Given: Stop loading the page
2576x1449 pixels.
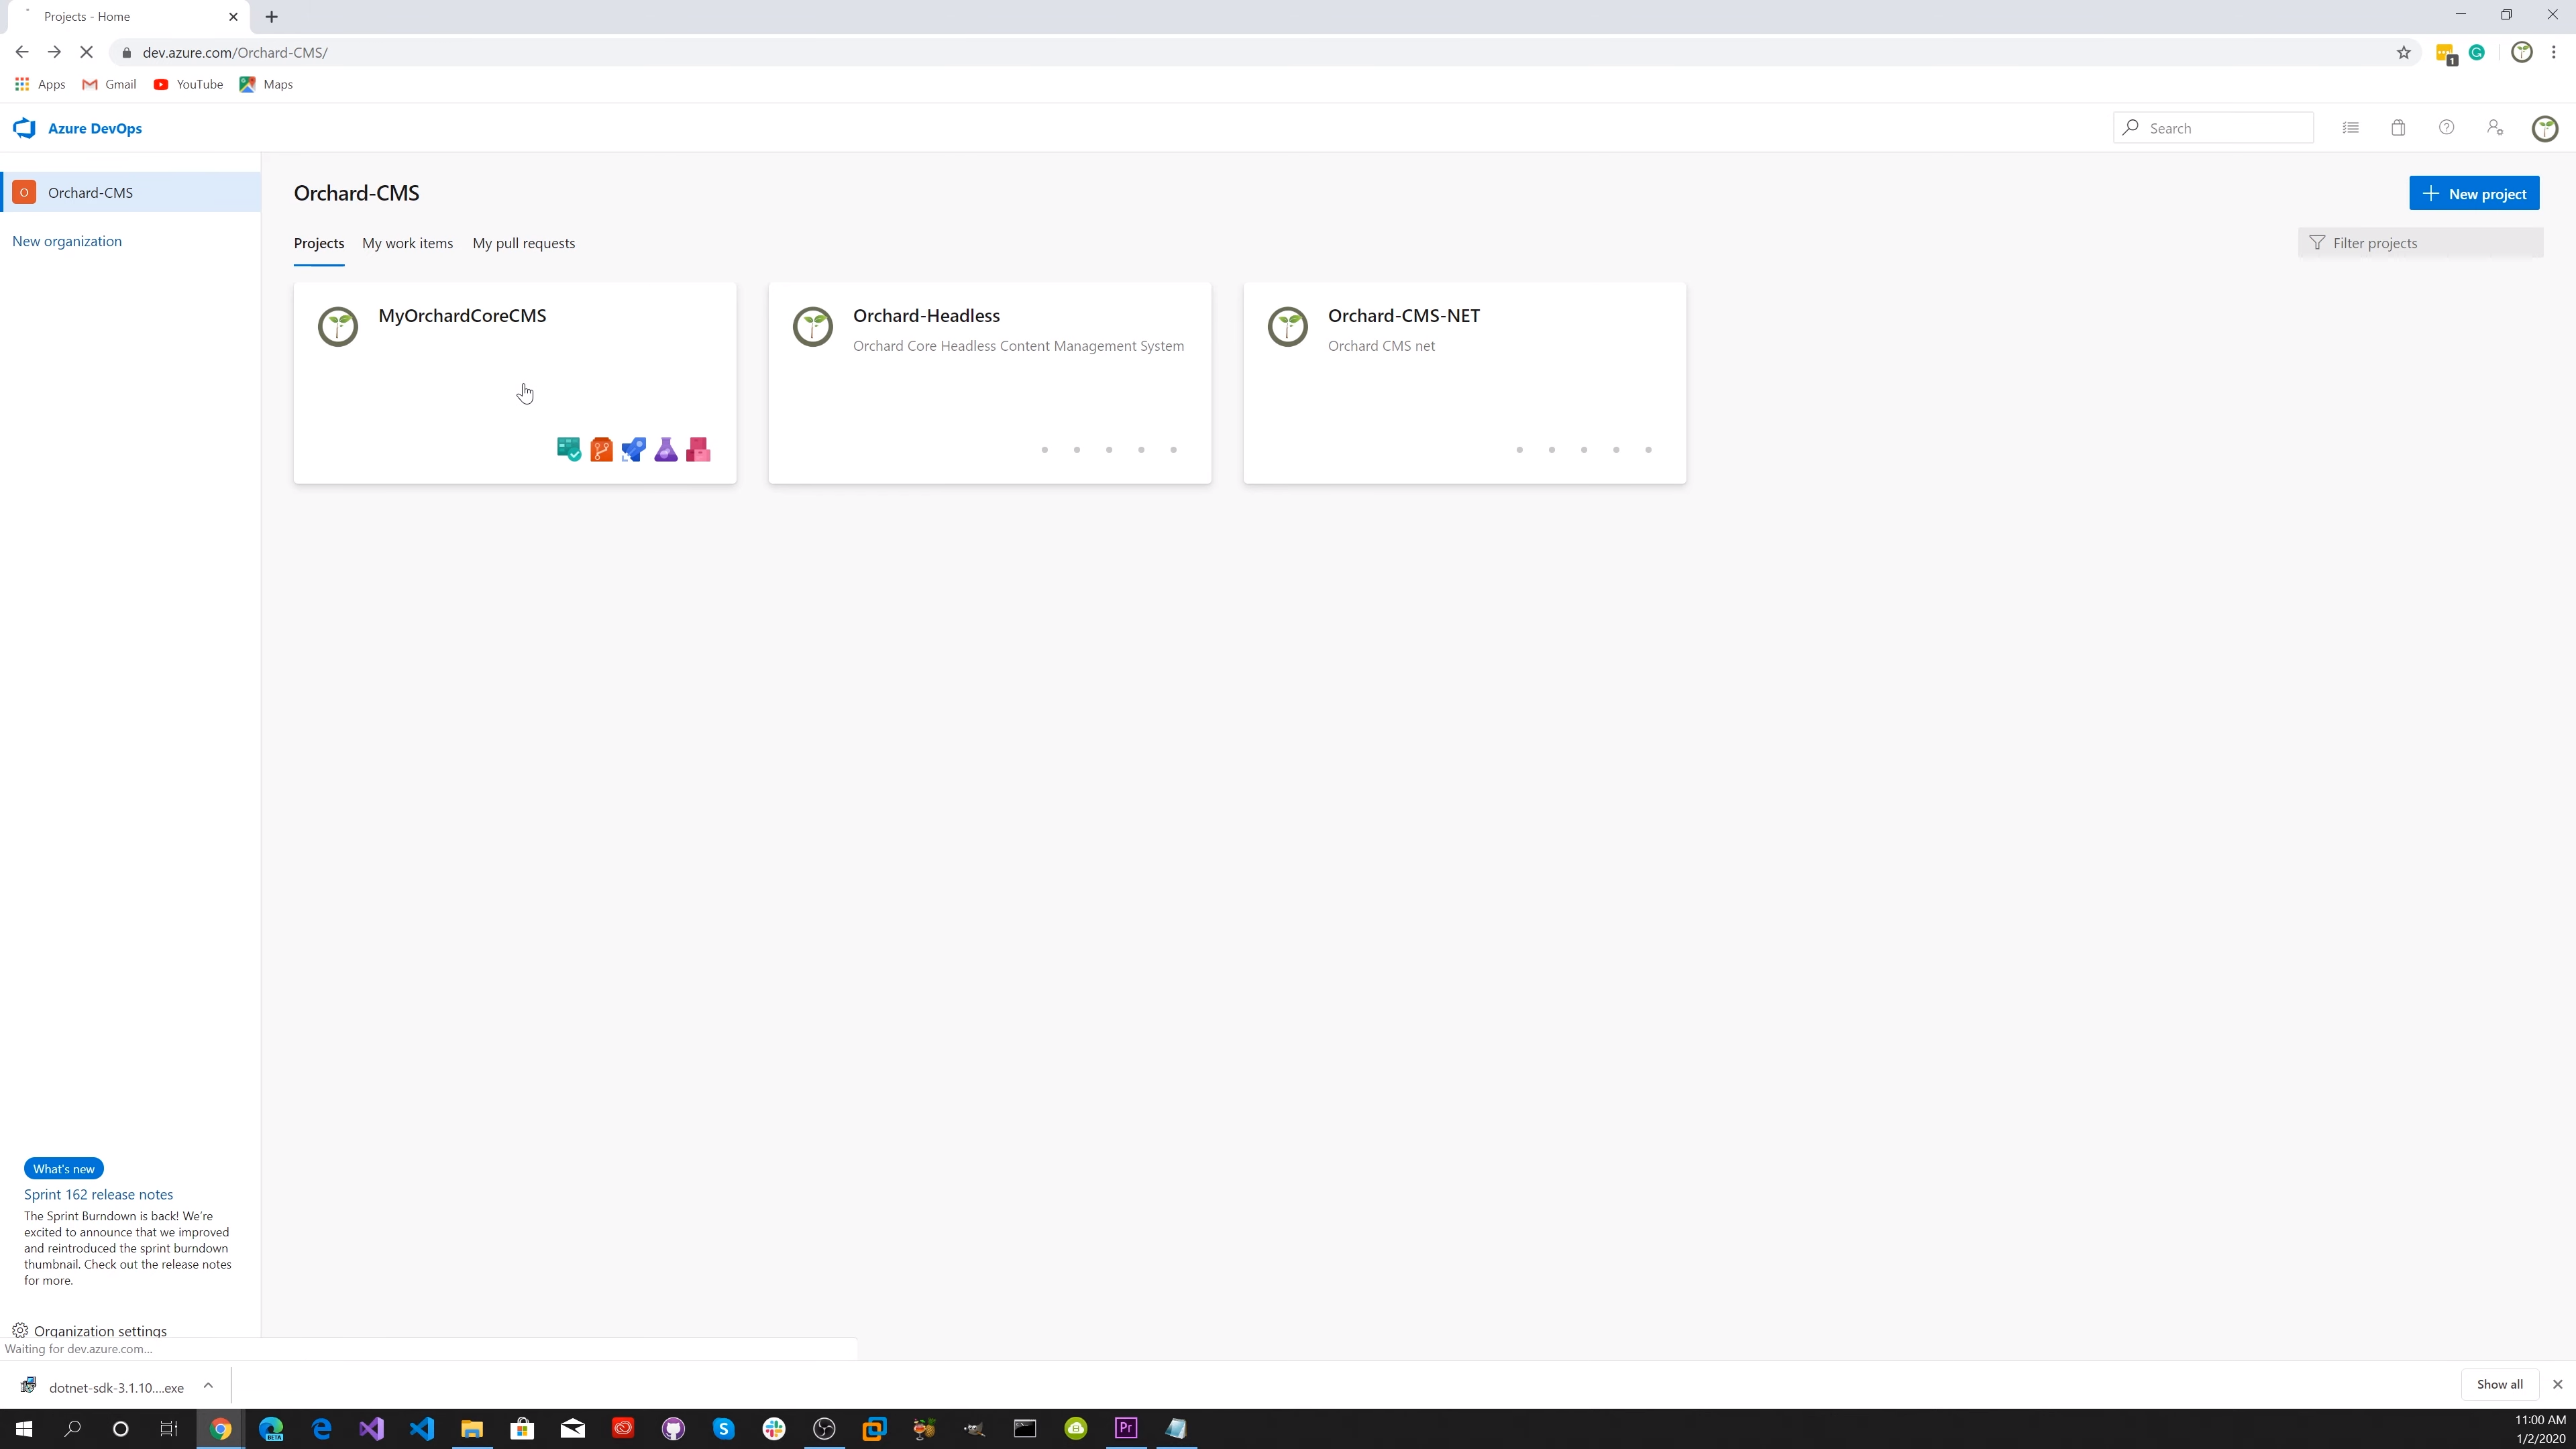Looking at the screenshot, I should [x=86, y=53].
